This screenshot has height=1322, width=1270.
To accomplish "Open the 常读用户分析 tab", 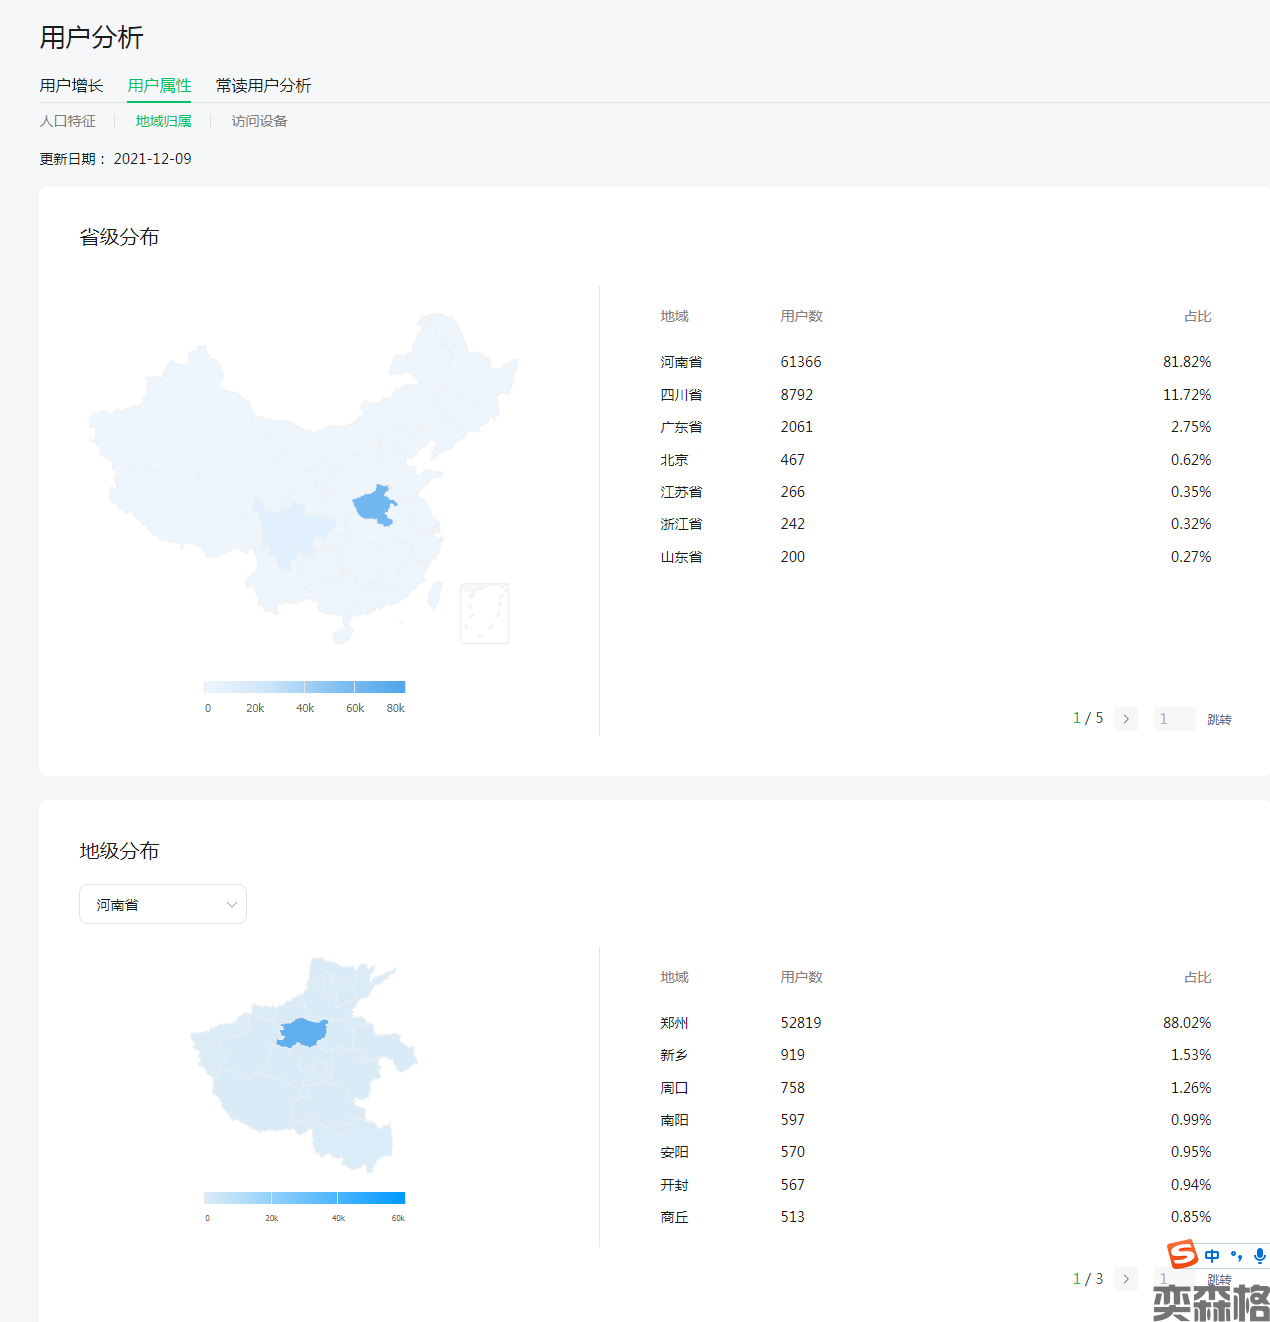I will [x=263, y=86].
